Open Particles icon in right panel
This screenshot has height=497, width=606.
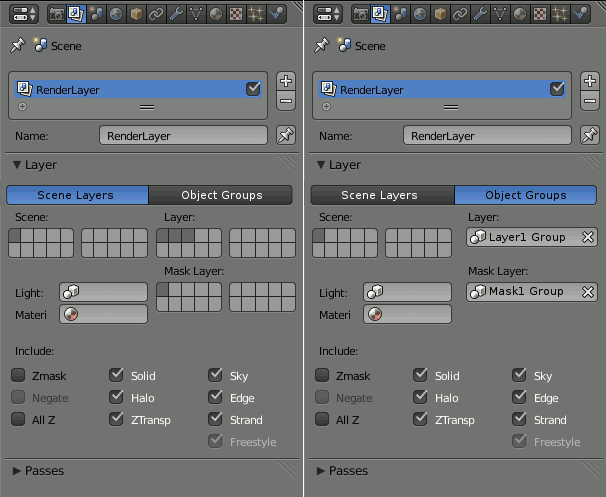click(x=560, y=14)
